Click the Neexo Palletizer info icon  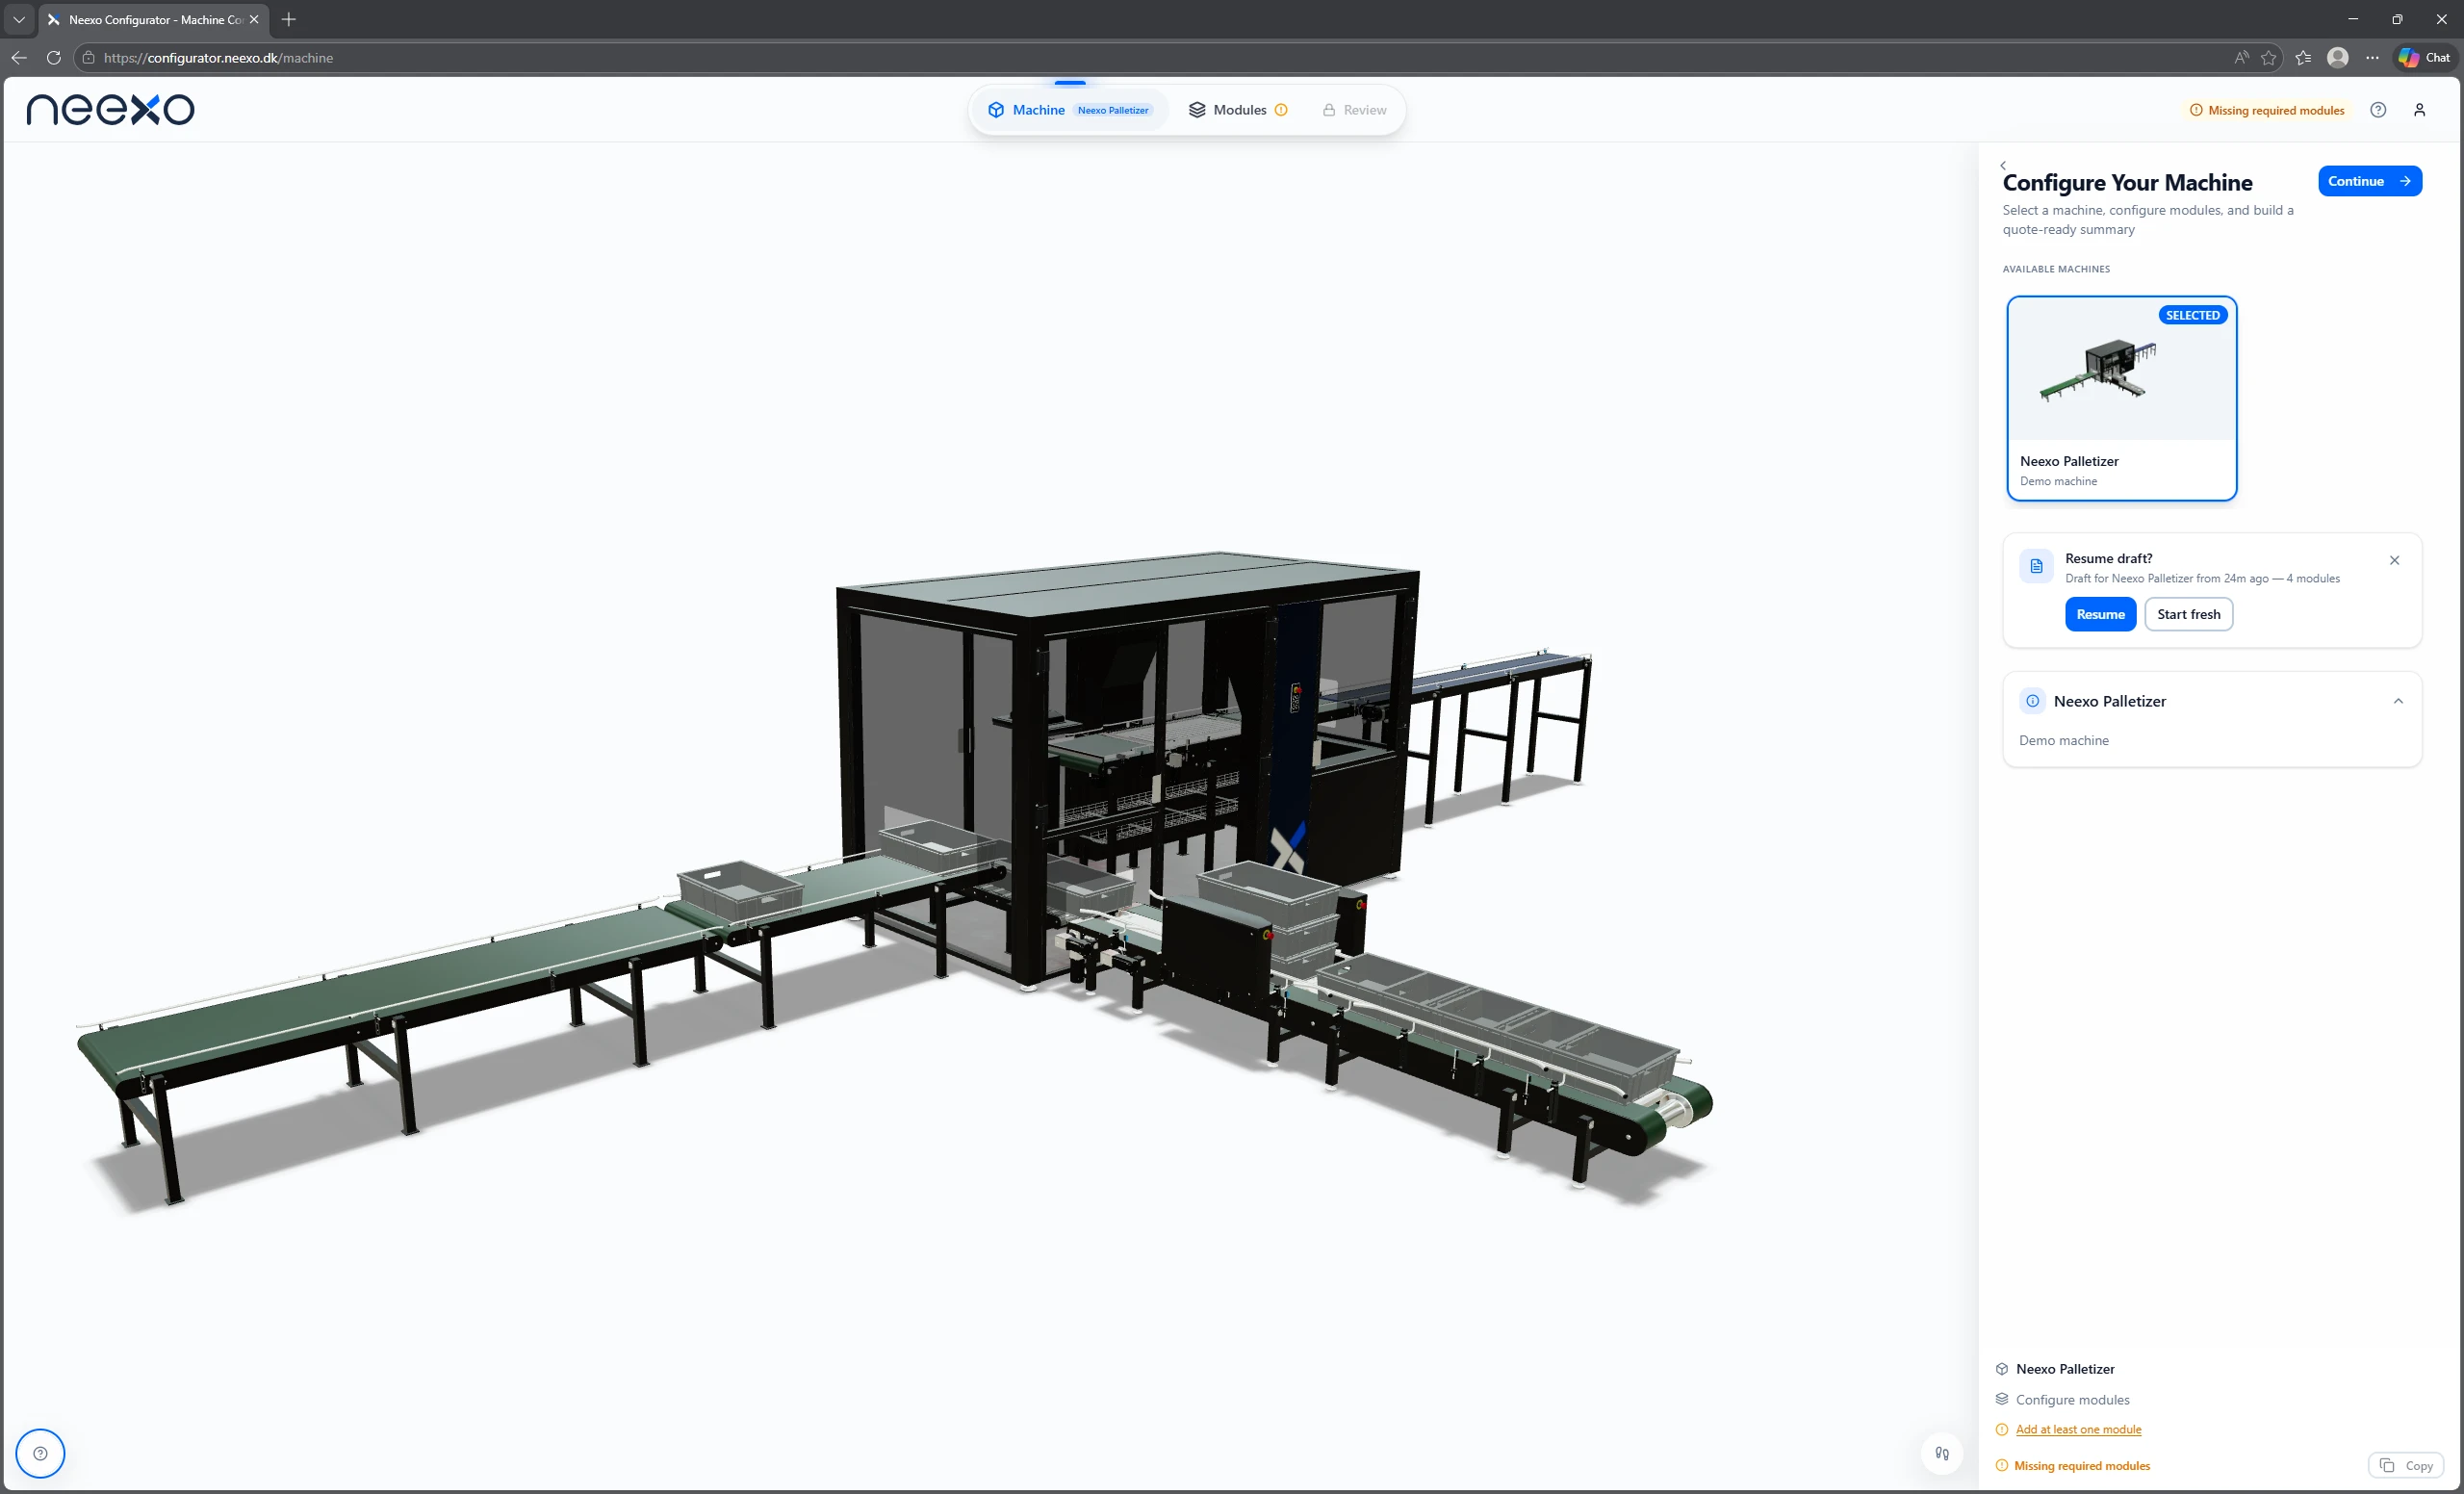click(2032, 701)
